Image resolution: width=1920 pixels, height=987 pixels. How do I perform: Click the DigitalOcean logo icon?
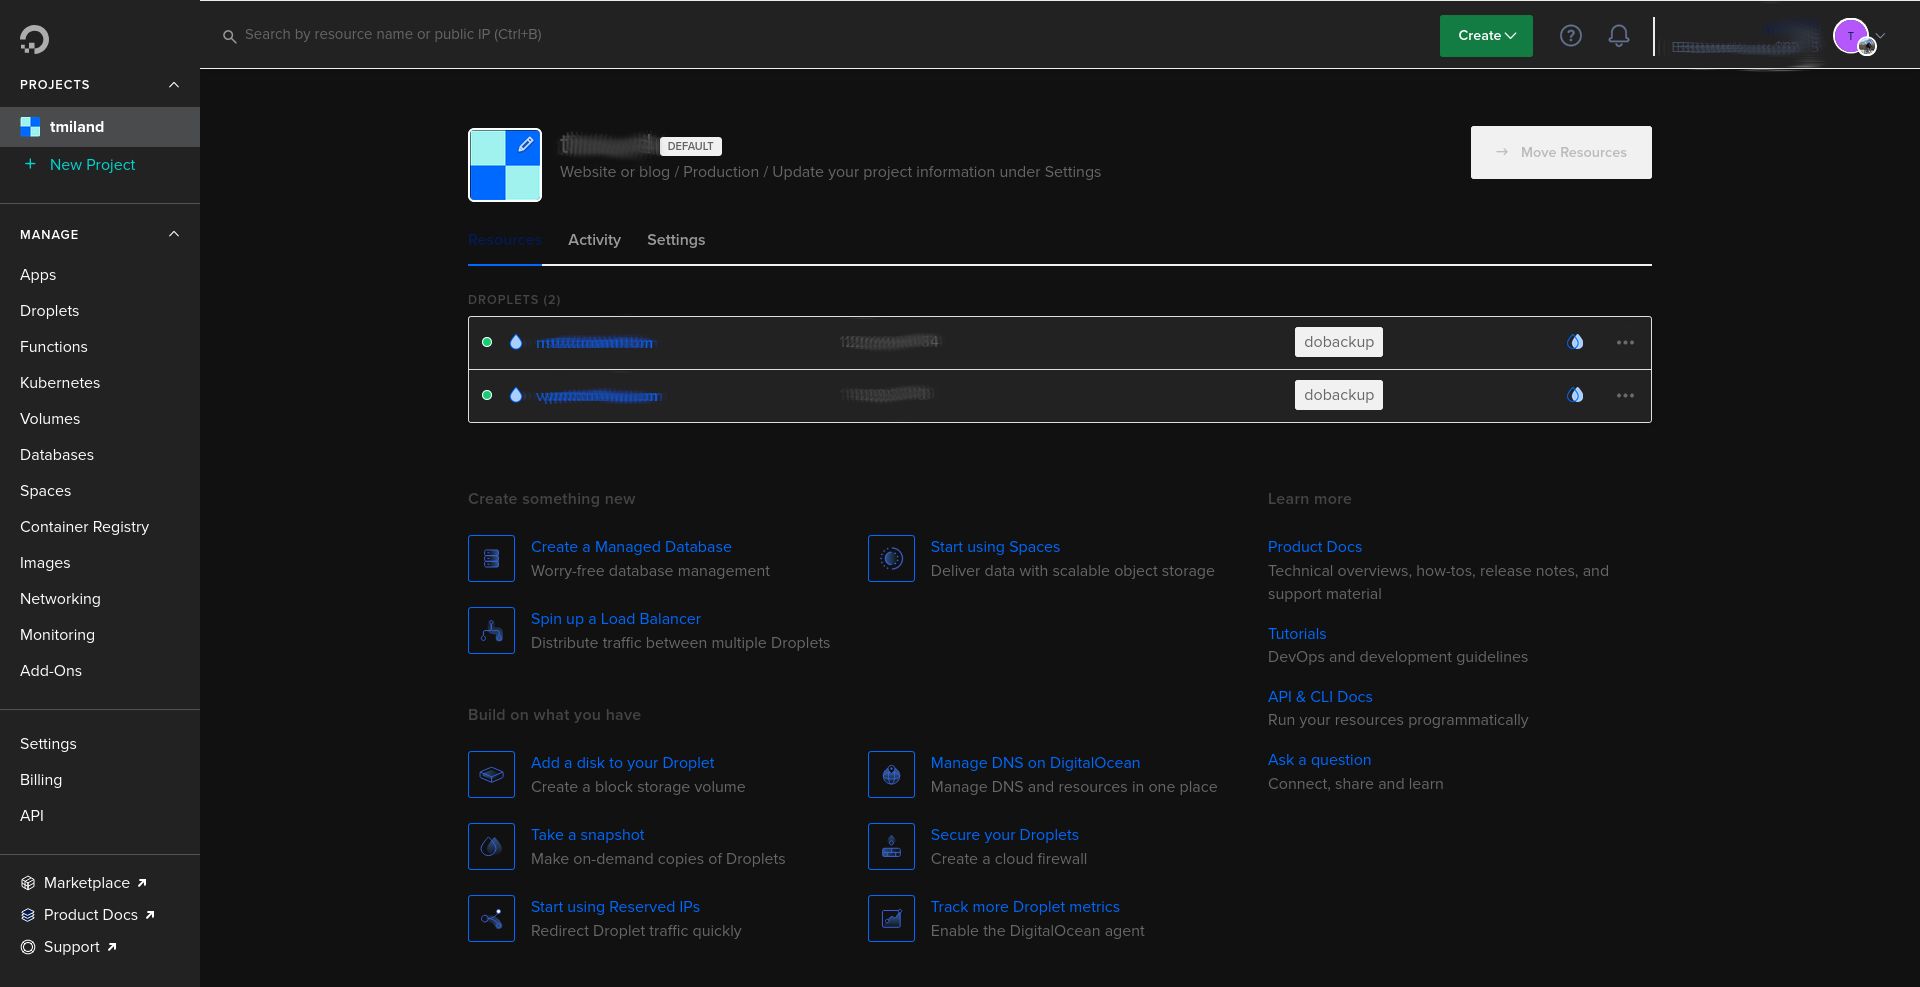[34, 39]
